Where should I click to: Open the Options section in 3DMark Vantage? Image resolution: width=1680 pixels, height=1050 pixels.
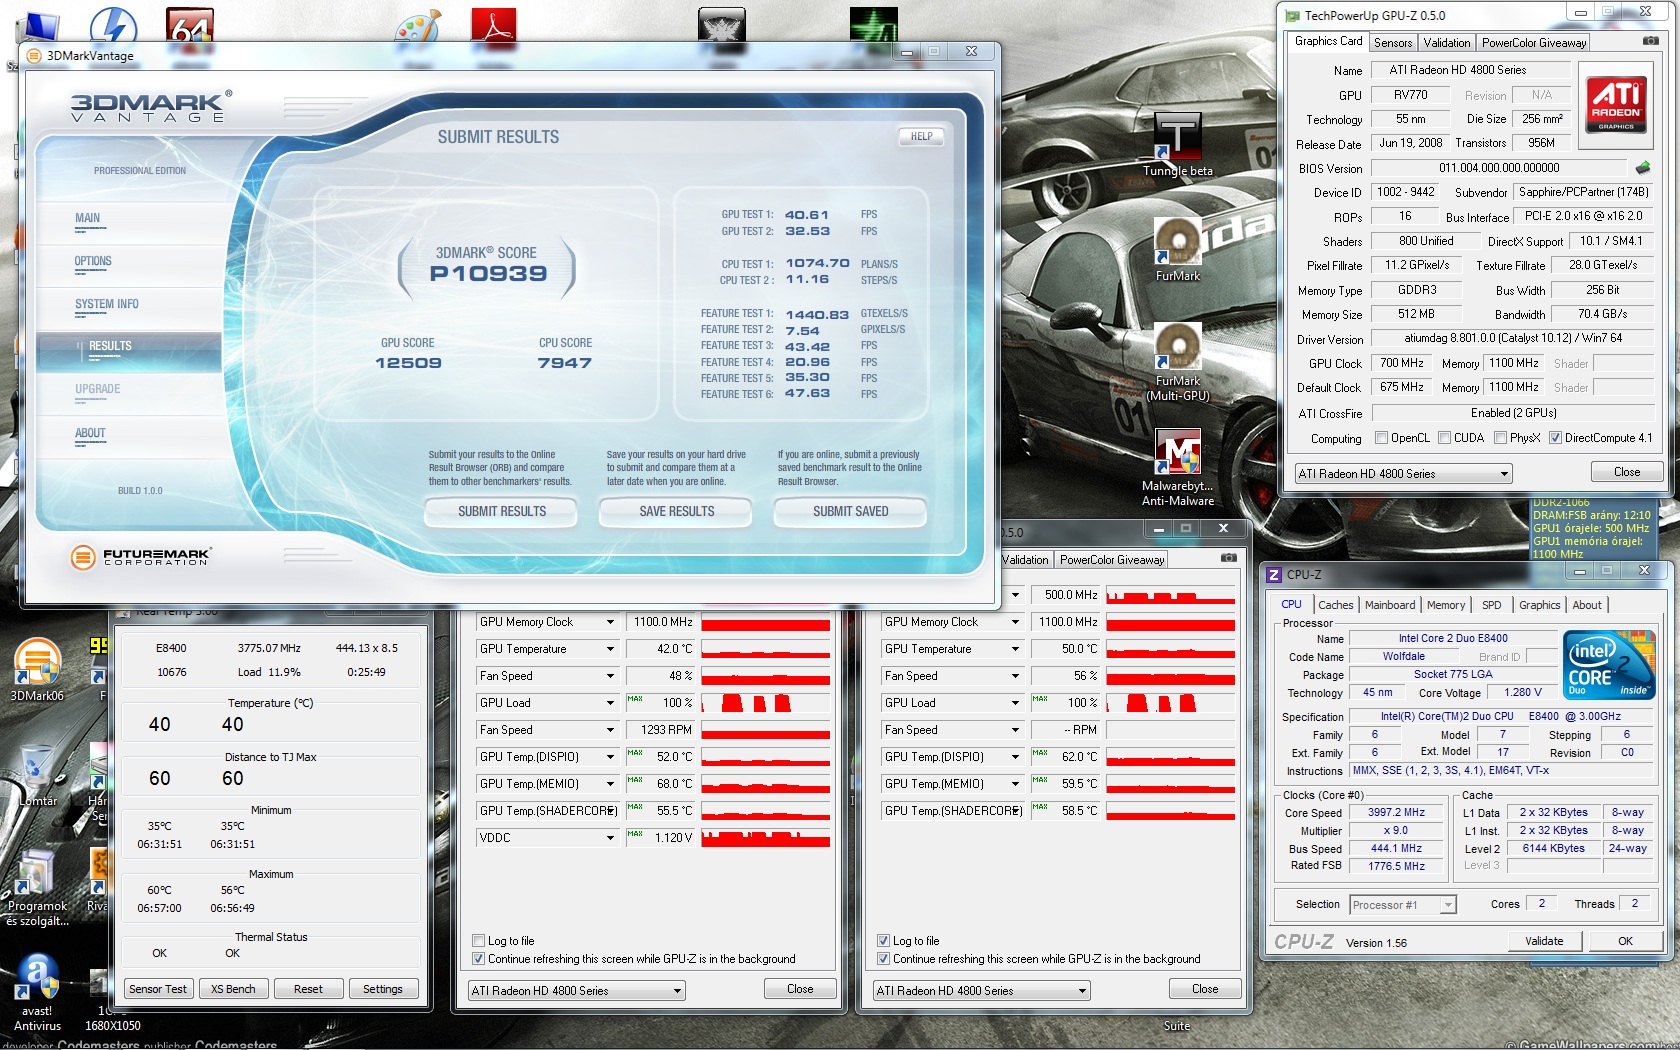[x=93, y=262]
